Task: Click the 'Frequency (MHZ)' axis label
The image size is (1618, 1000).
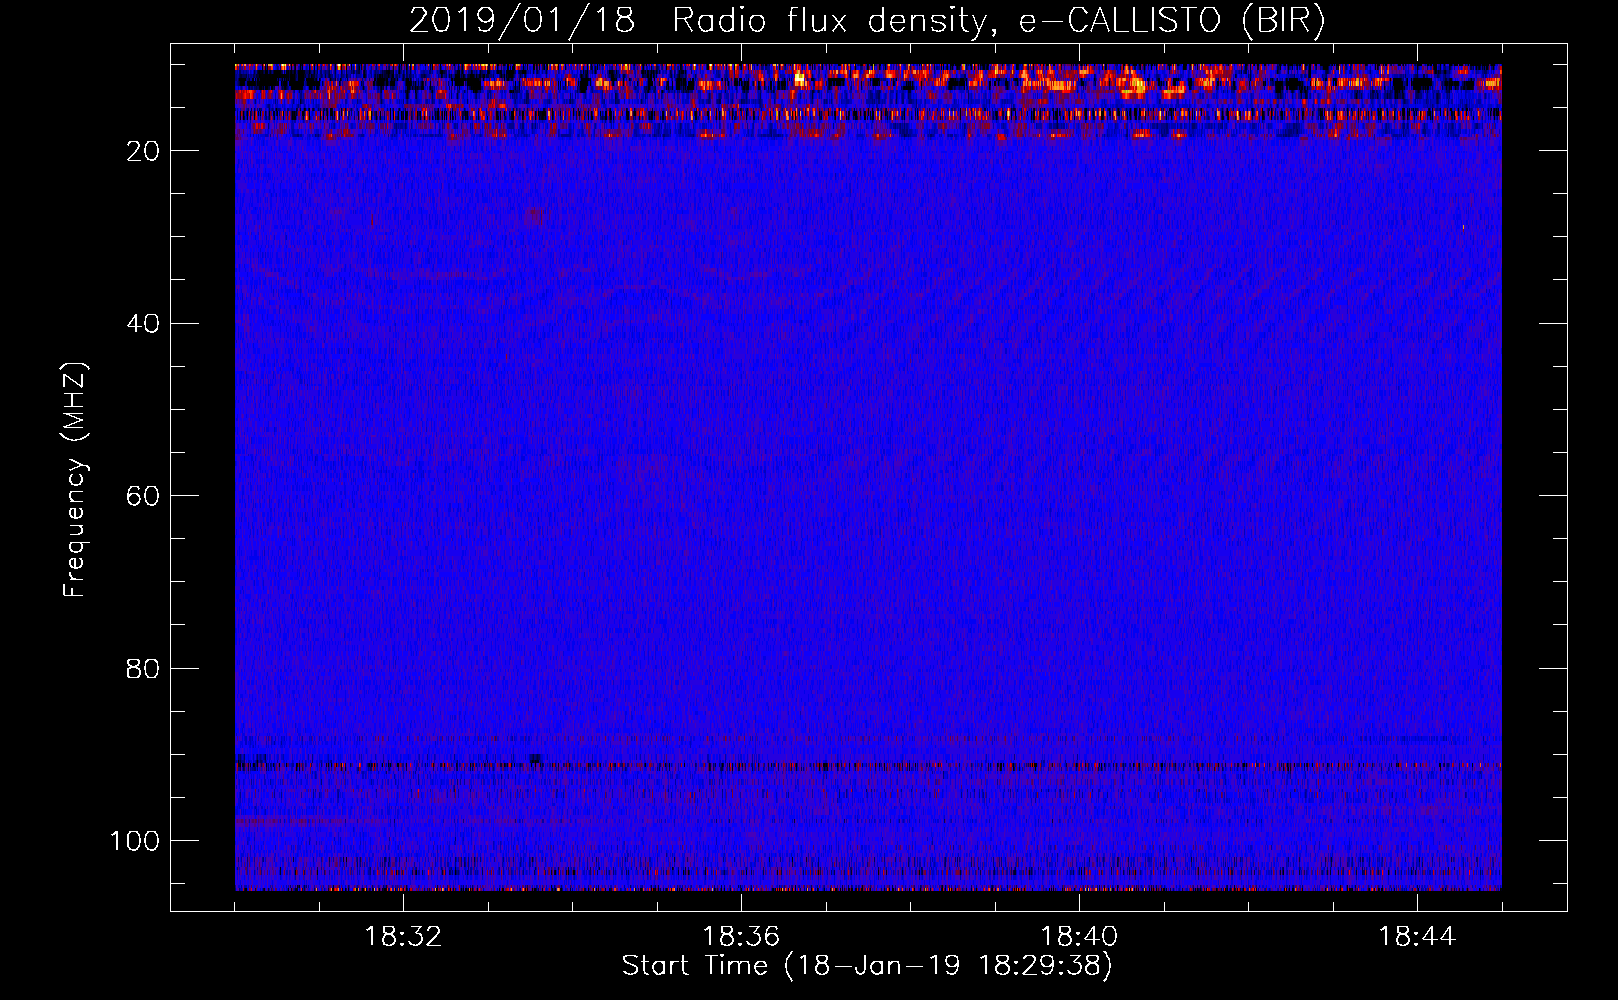Action: (75, 479)
